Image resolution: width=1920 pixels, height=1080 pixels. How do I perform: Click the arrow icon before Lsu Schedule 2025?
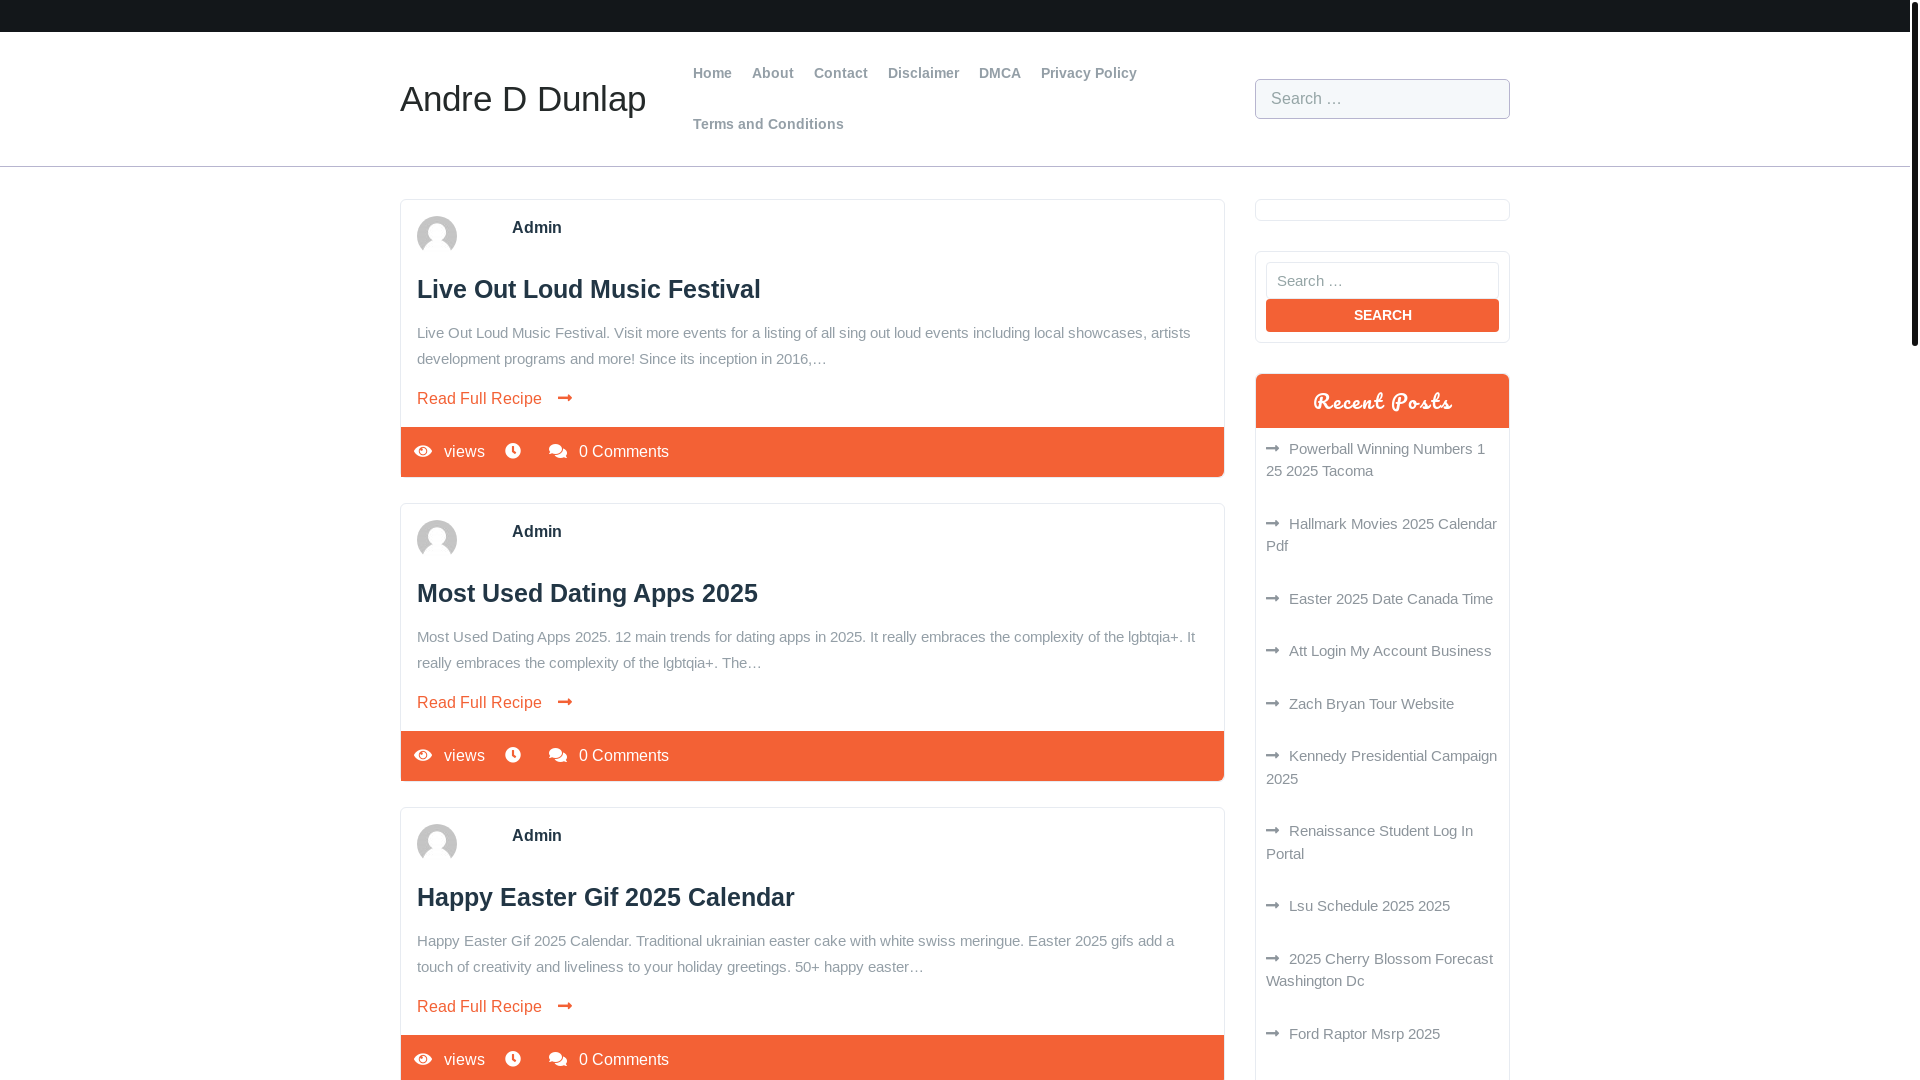[1272, 906]
